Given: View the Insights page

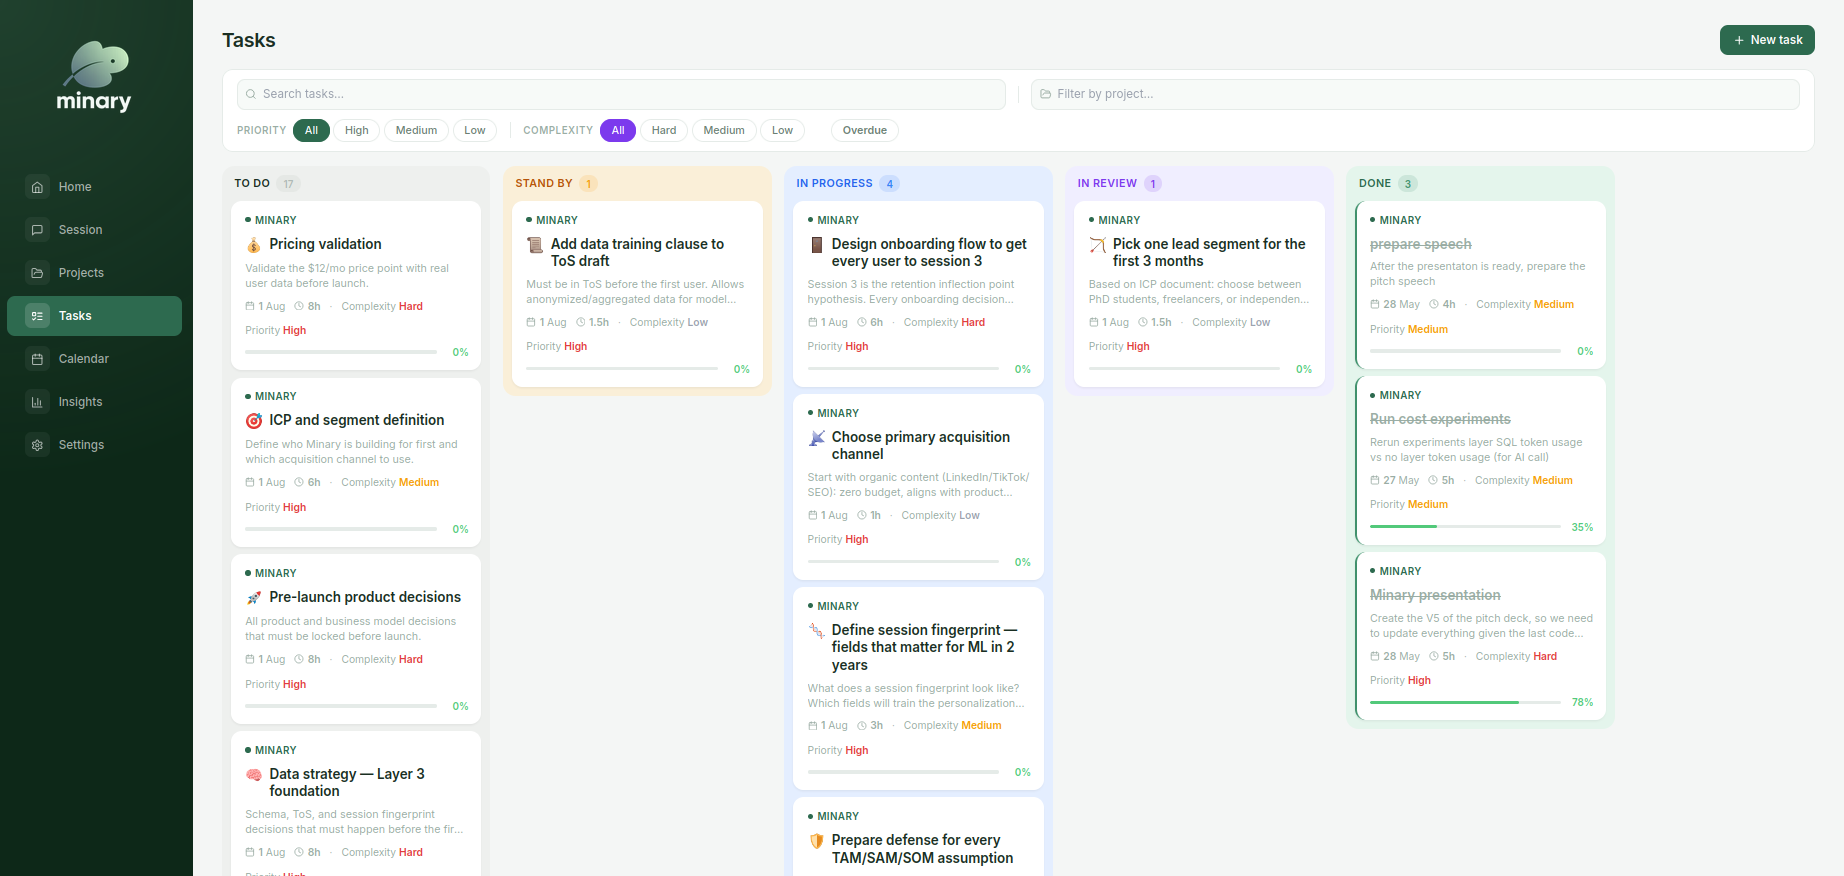Looking at the screenshot, I should click(95, 402).
